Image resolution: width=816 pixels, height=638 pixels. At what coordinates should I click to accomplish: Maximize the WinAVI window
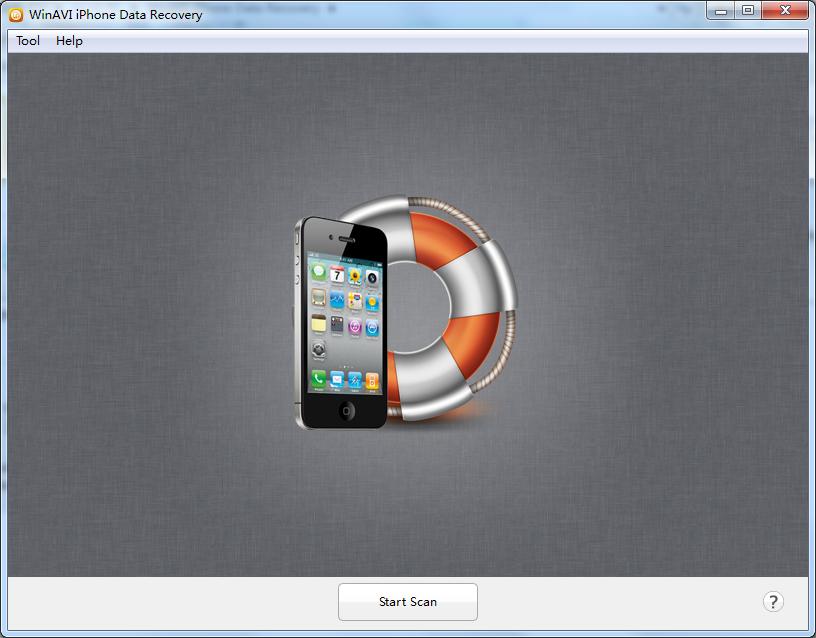tap(748, 10)
